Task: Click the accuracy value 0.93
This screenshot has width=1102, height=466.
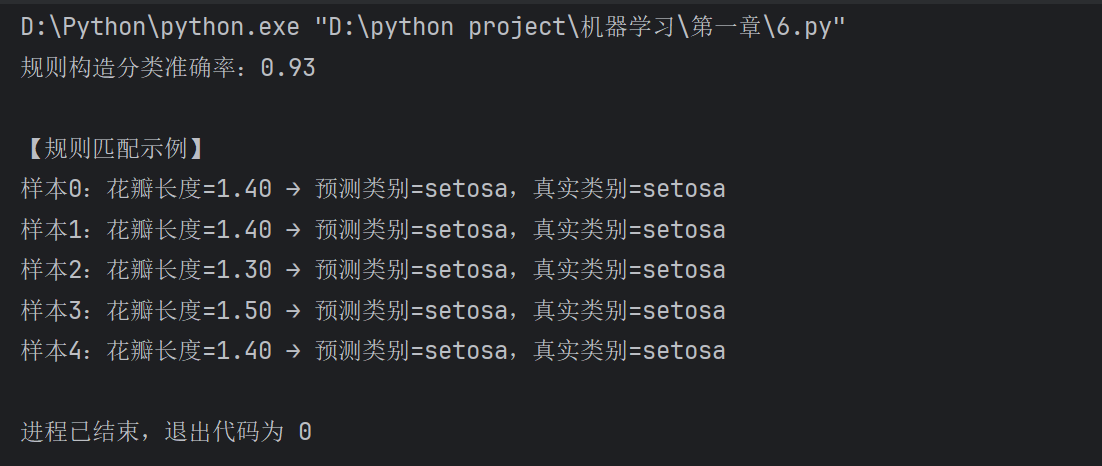Action: point(288,68)
